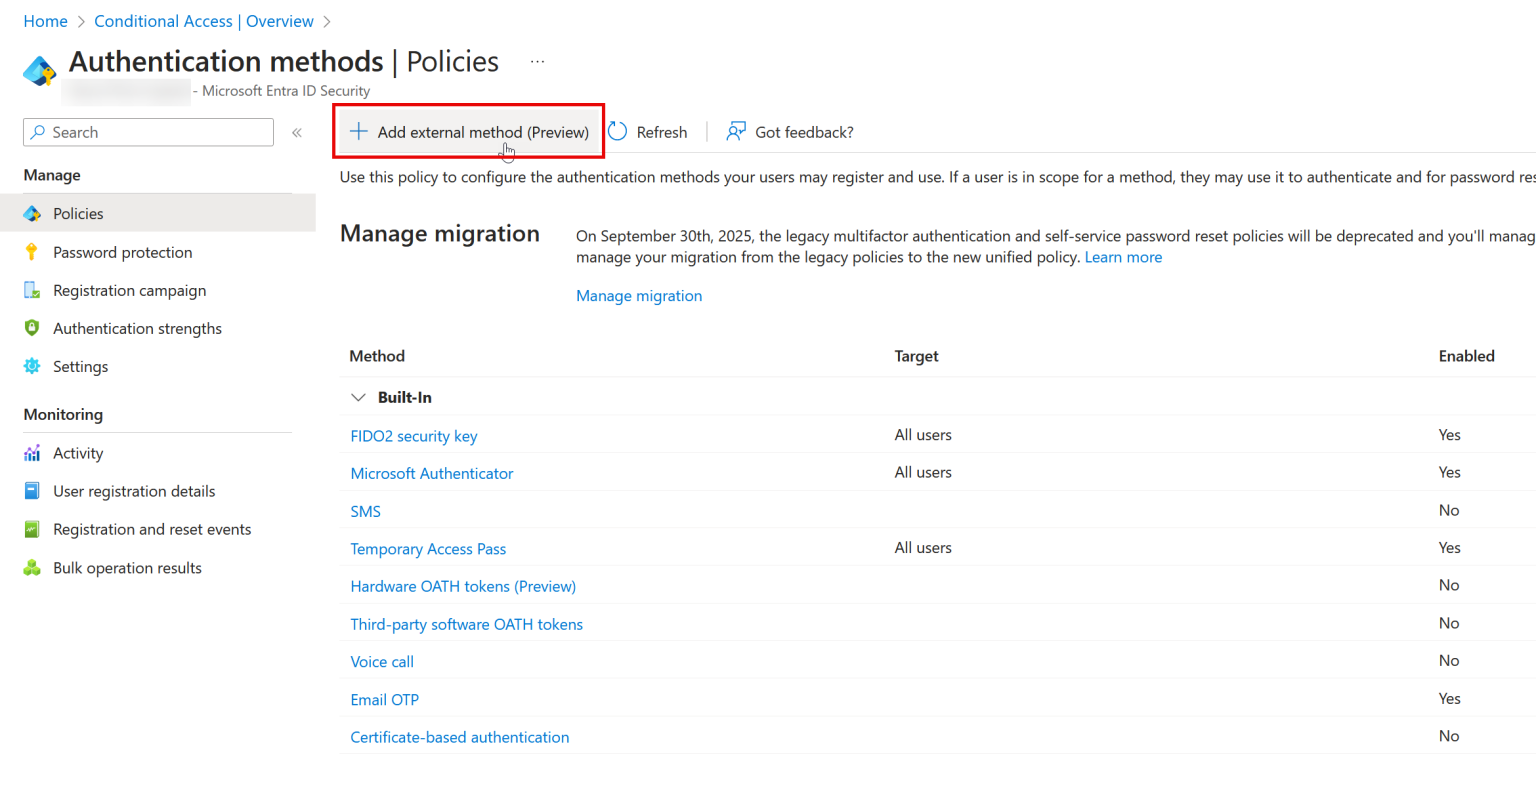Click the Activity chart icon under Monitoring
This screenshot has height=803, width=1536.
coord(32,453)
